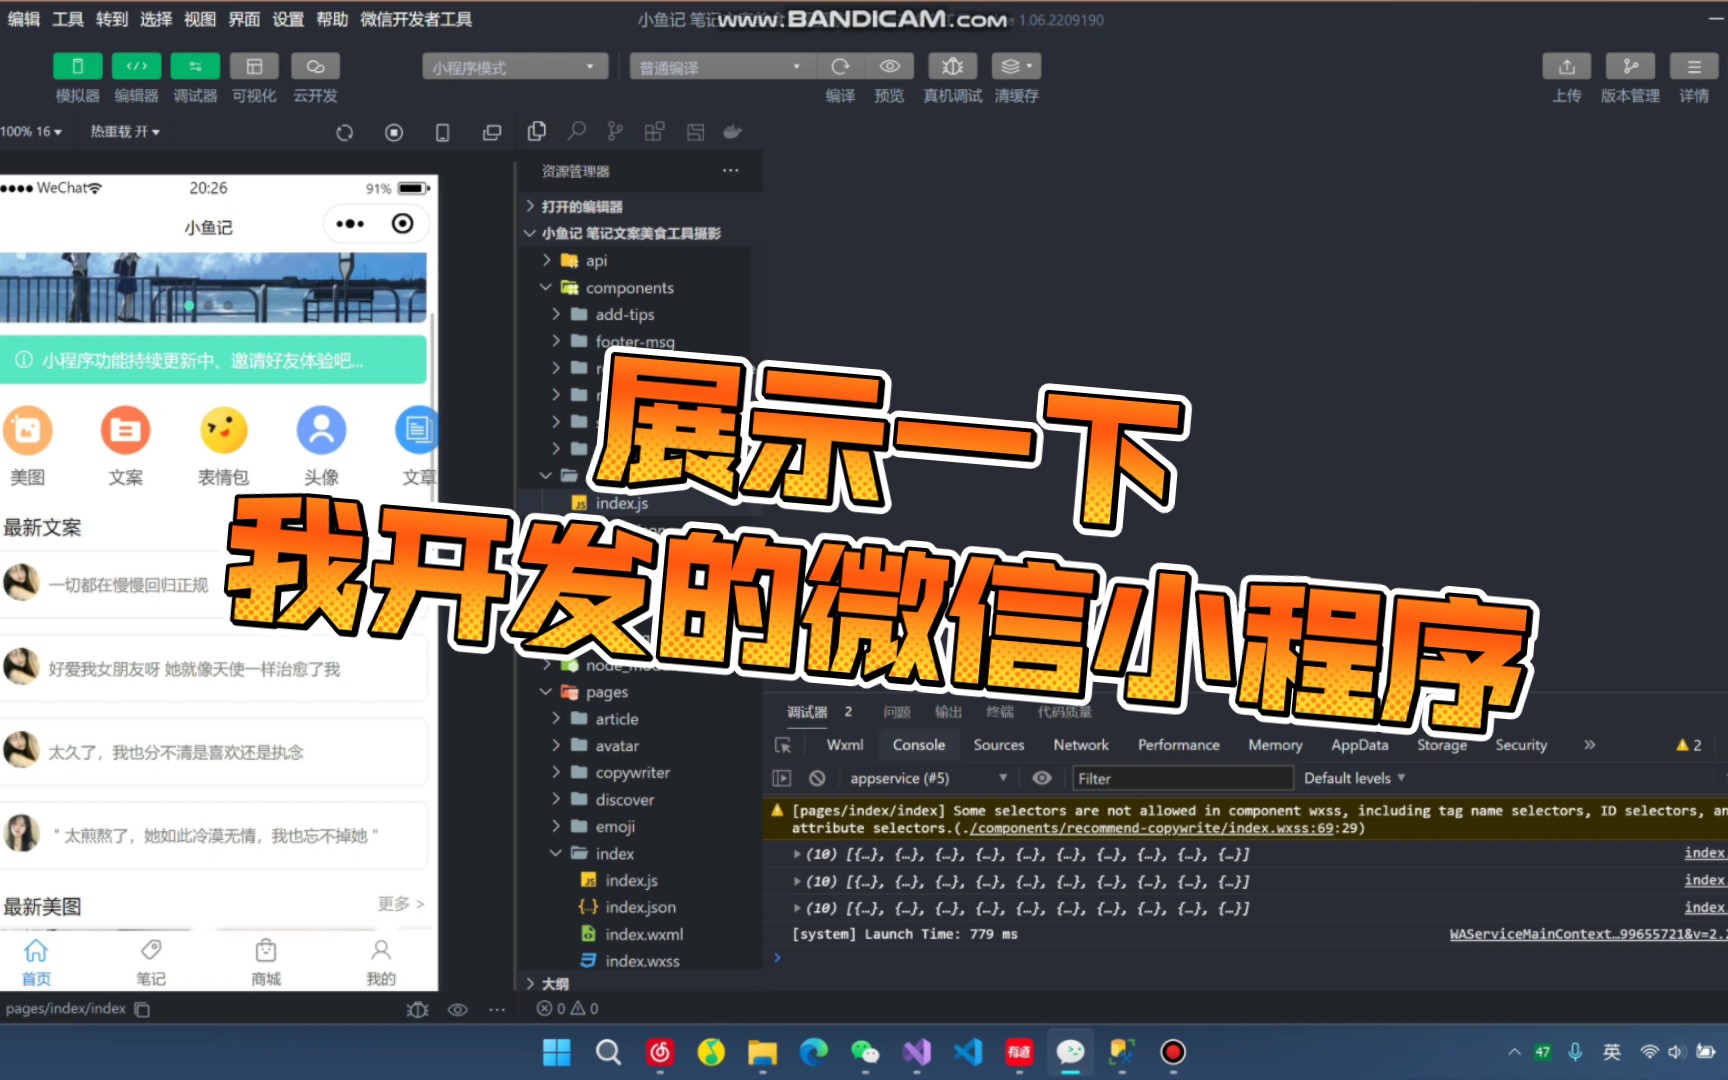Image resolution: width=1728 pixels, height=1080 pixels.
Task: Toggle the warnings filter showing 2 in console
Action: (x=1687, y=744)
